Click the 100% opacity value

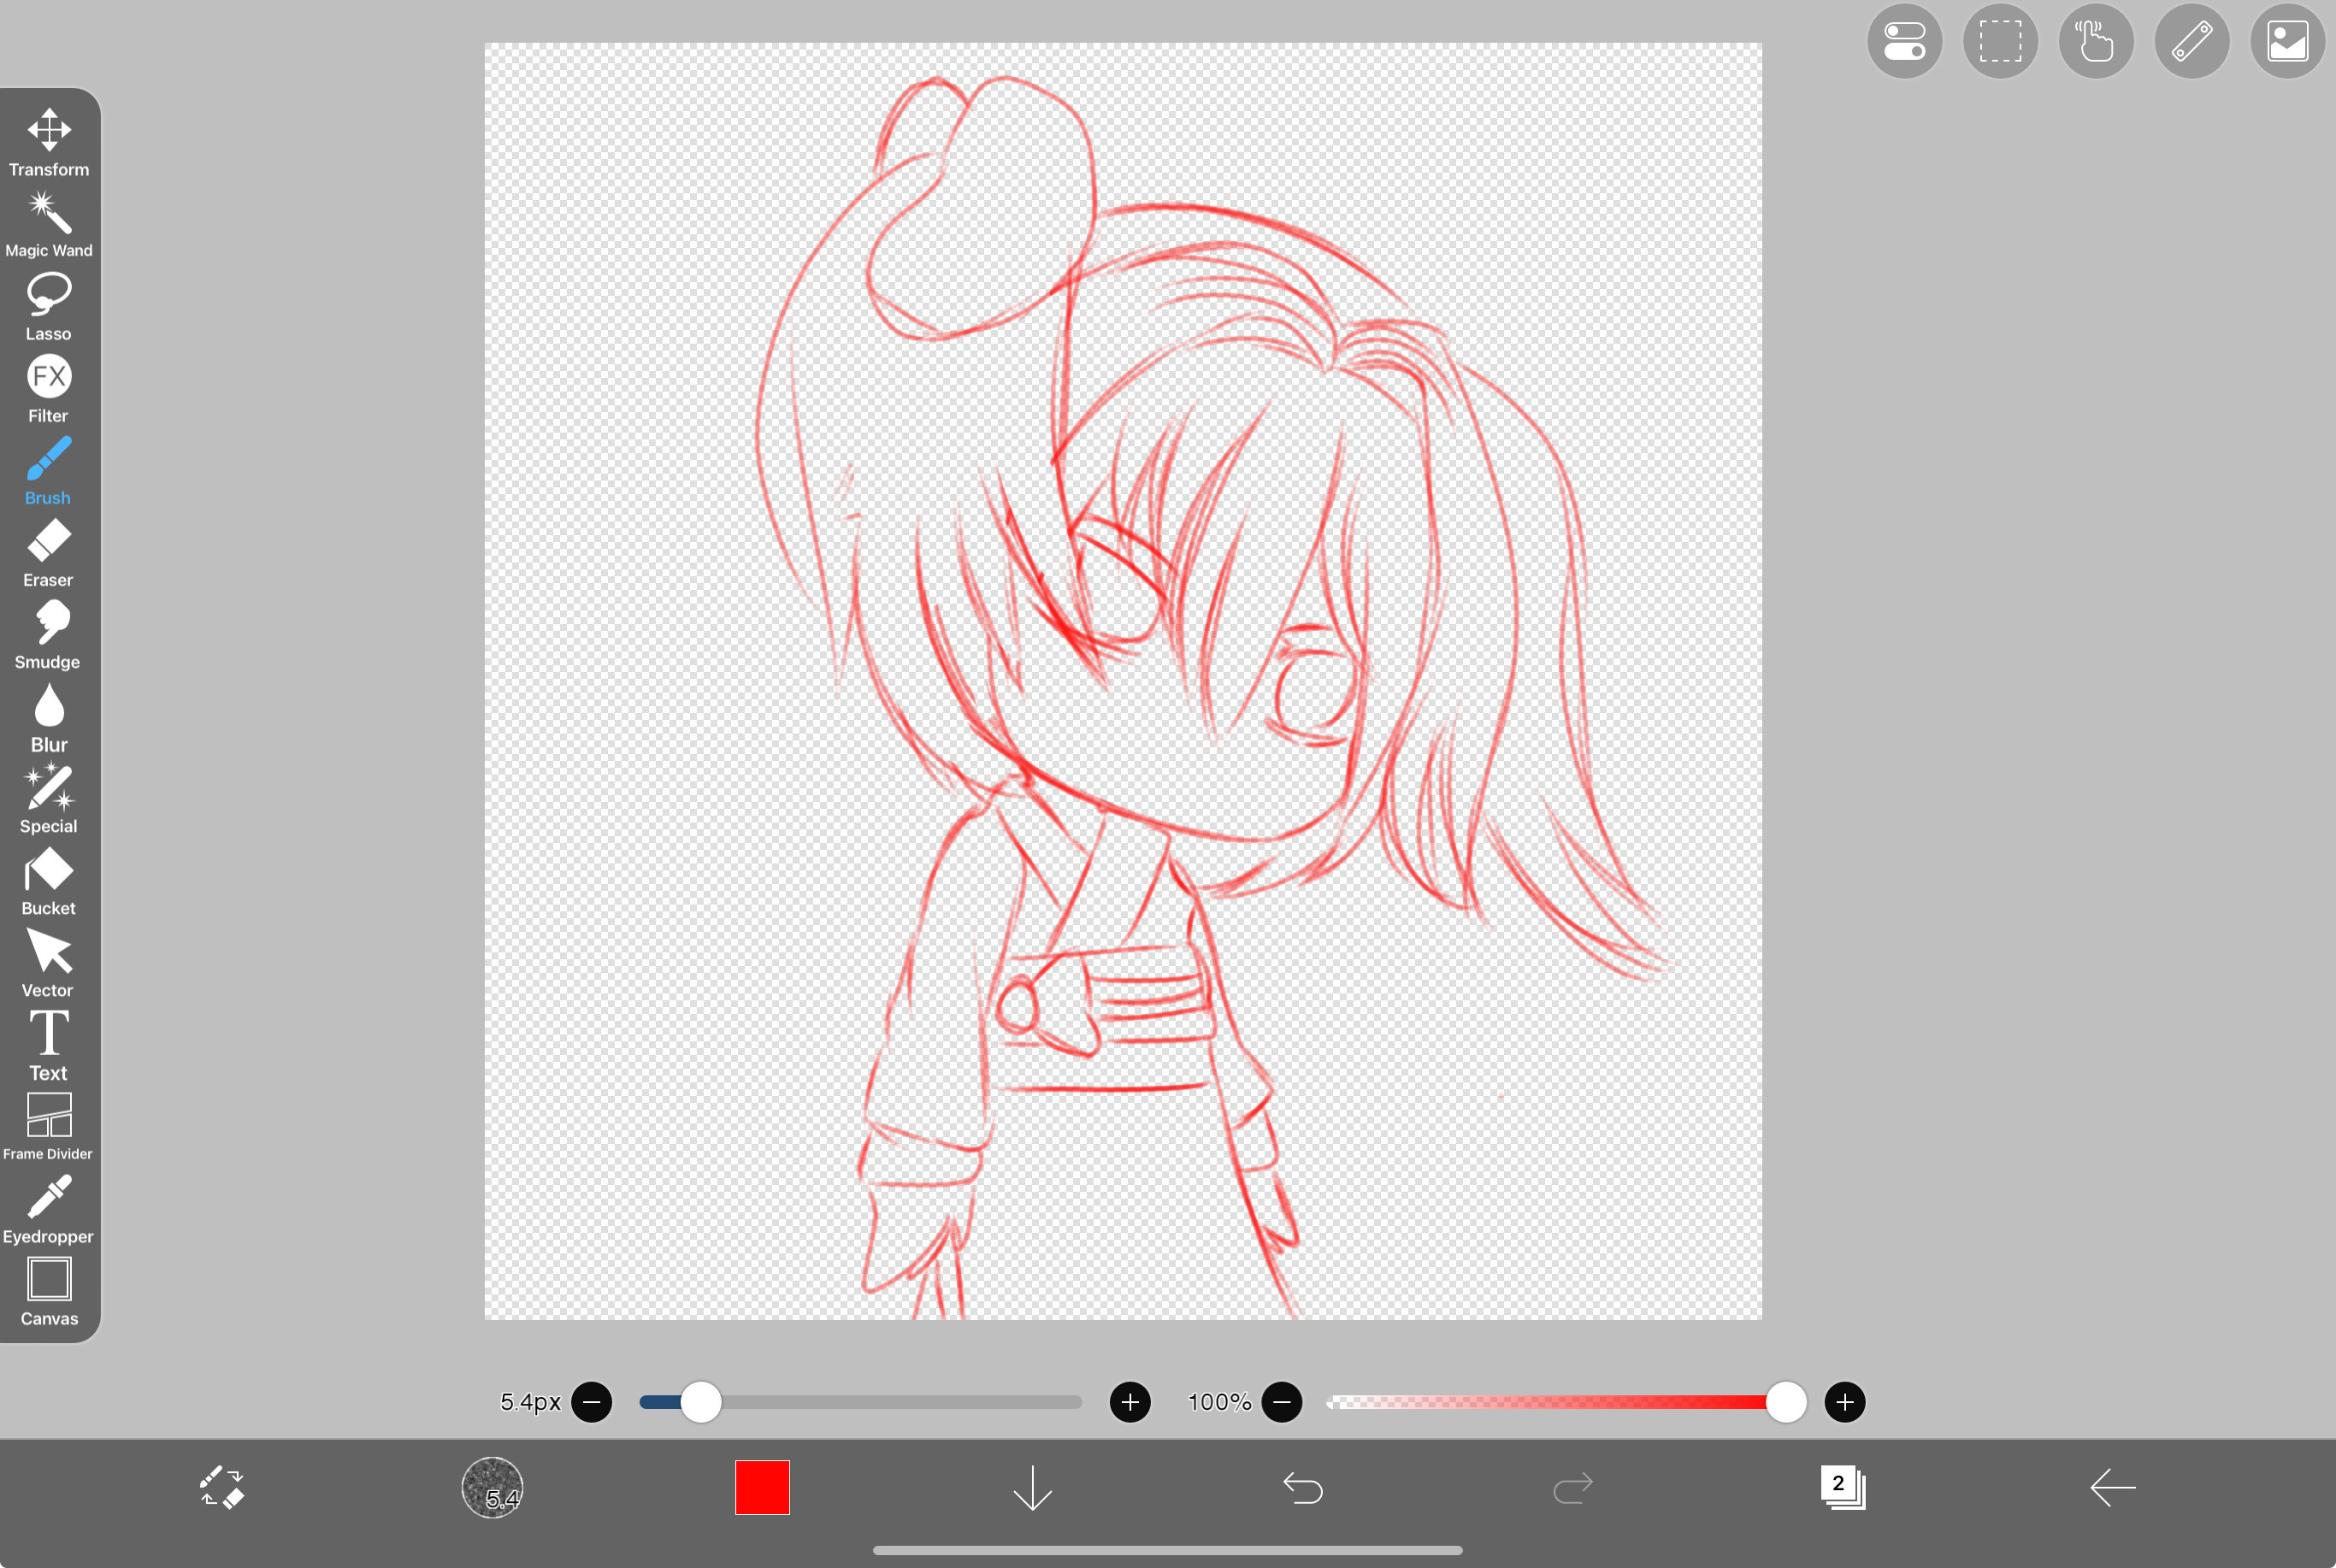point(1219,1402)
